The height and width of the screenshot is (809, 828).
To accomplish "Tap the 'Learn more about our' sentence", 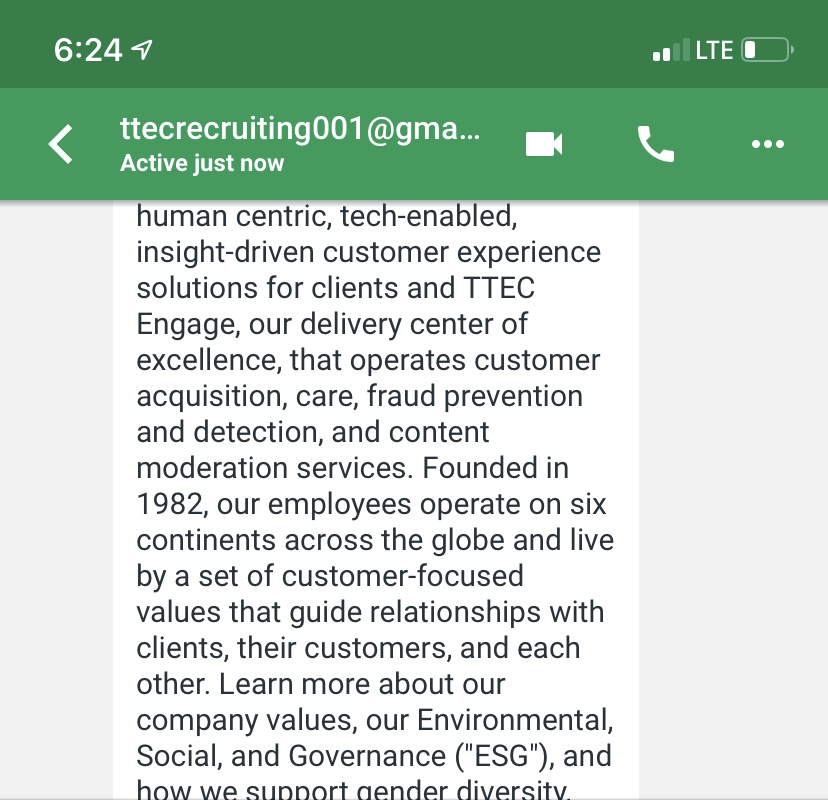I will click(362, 684).
